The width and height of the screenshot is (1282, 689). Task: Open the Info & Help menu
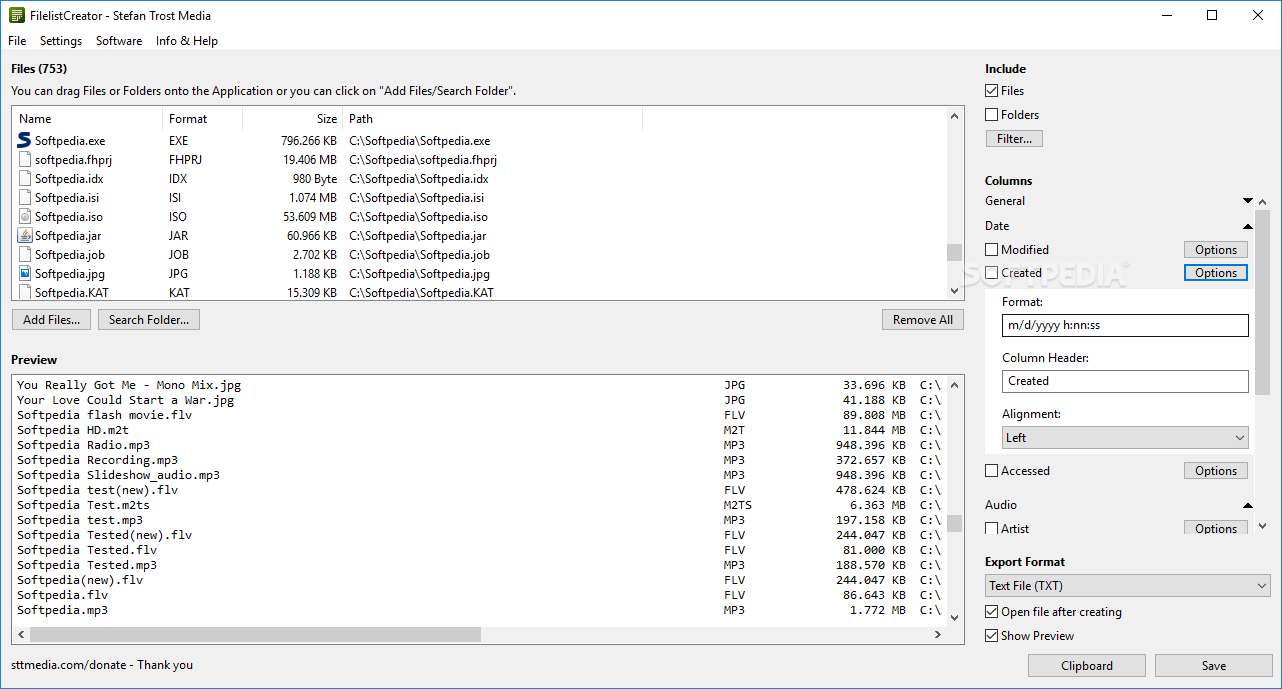click(187, 41)
